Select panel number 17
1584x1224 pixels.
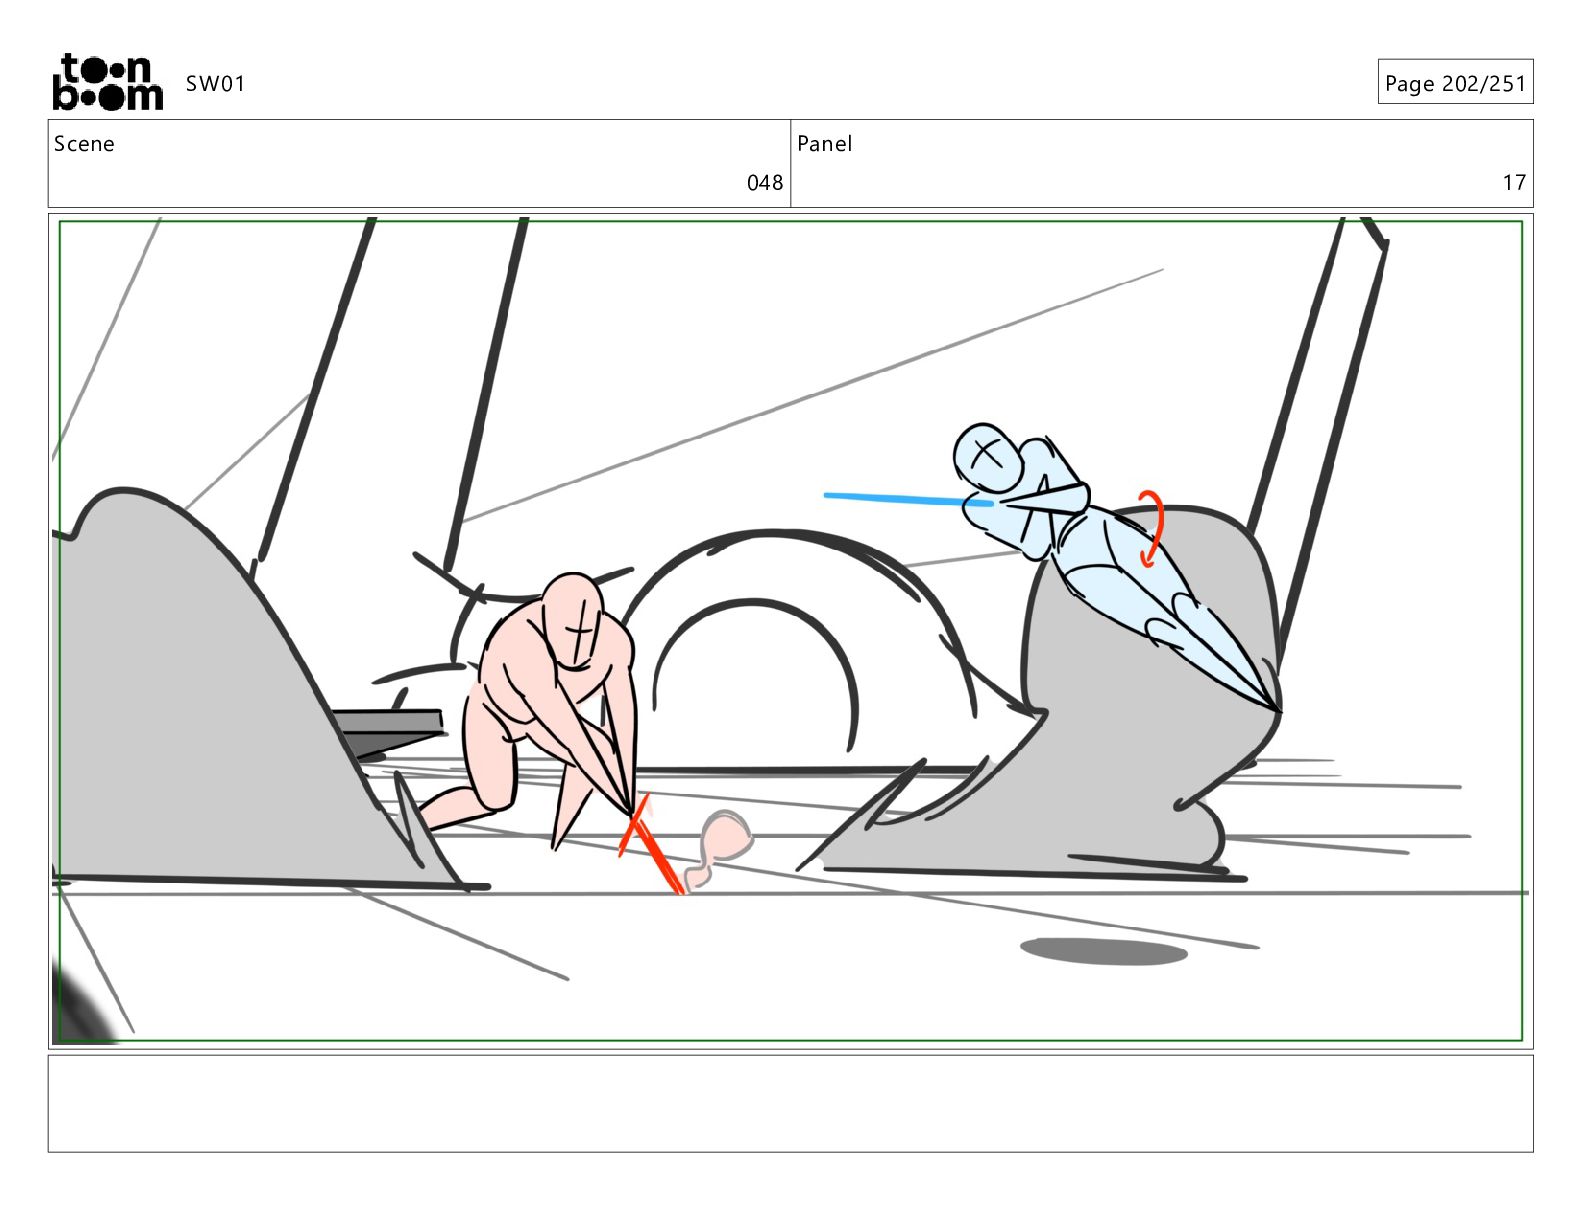pos(1514,182)
